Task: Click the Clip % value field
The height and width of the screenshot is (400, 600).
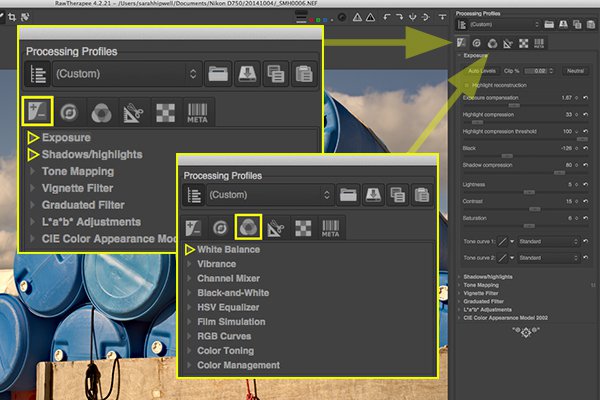Action: click(x=535, y=71)
